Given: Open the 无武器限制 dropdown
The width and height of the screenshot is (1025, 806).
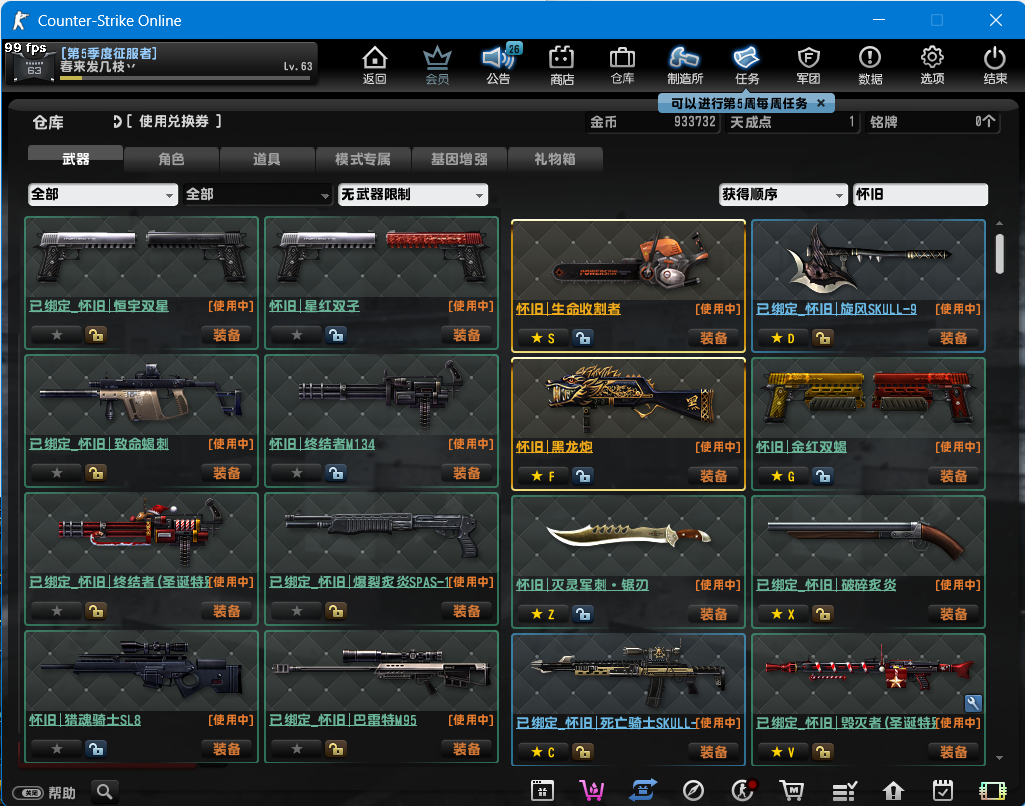Looking at the screenshot, I should tap(412, 194).
